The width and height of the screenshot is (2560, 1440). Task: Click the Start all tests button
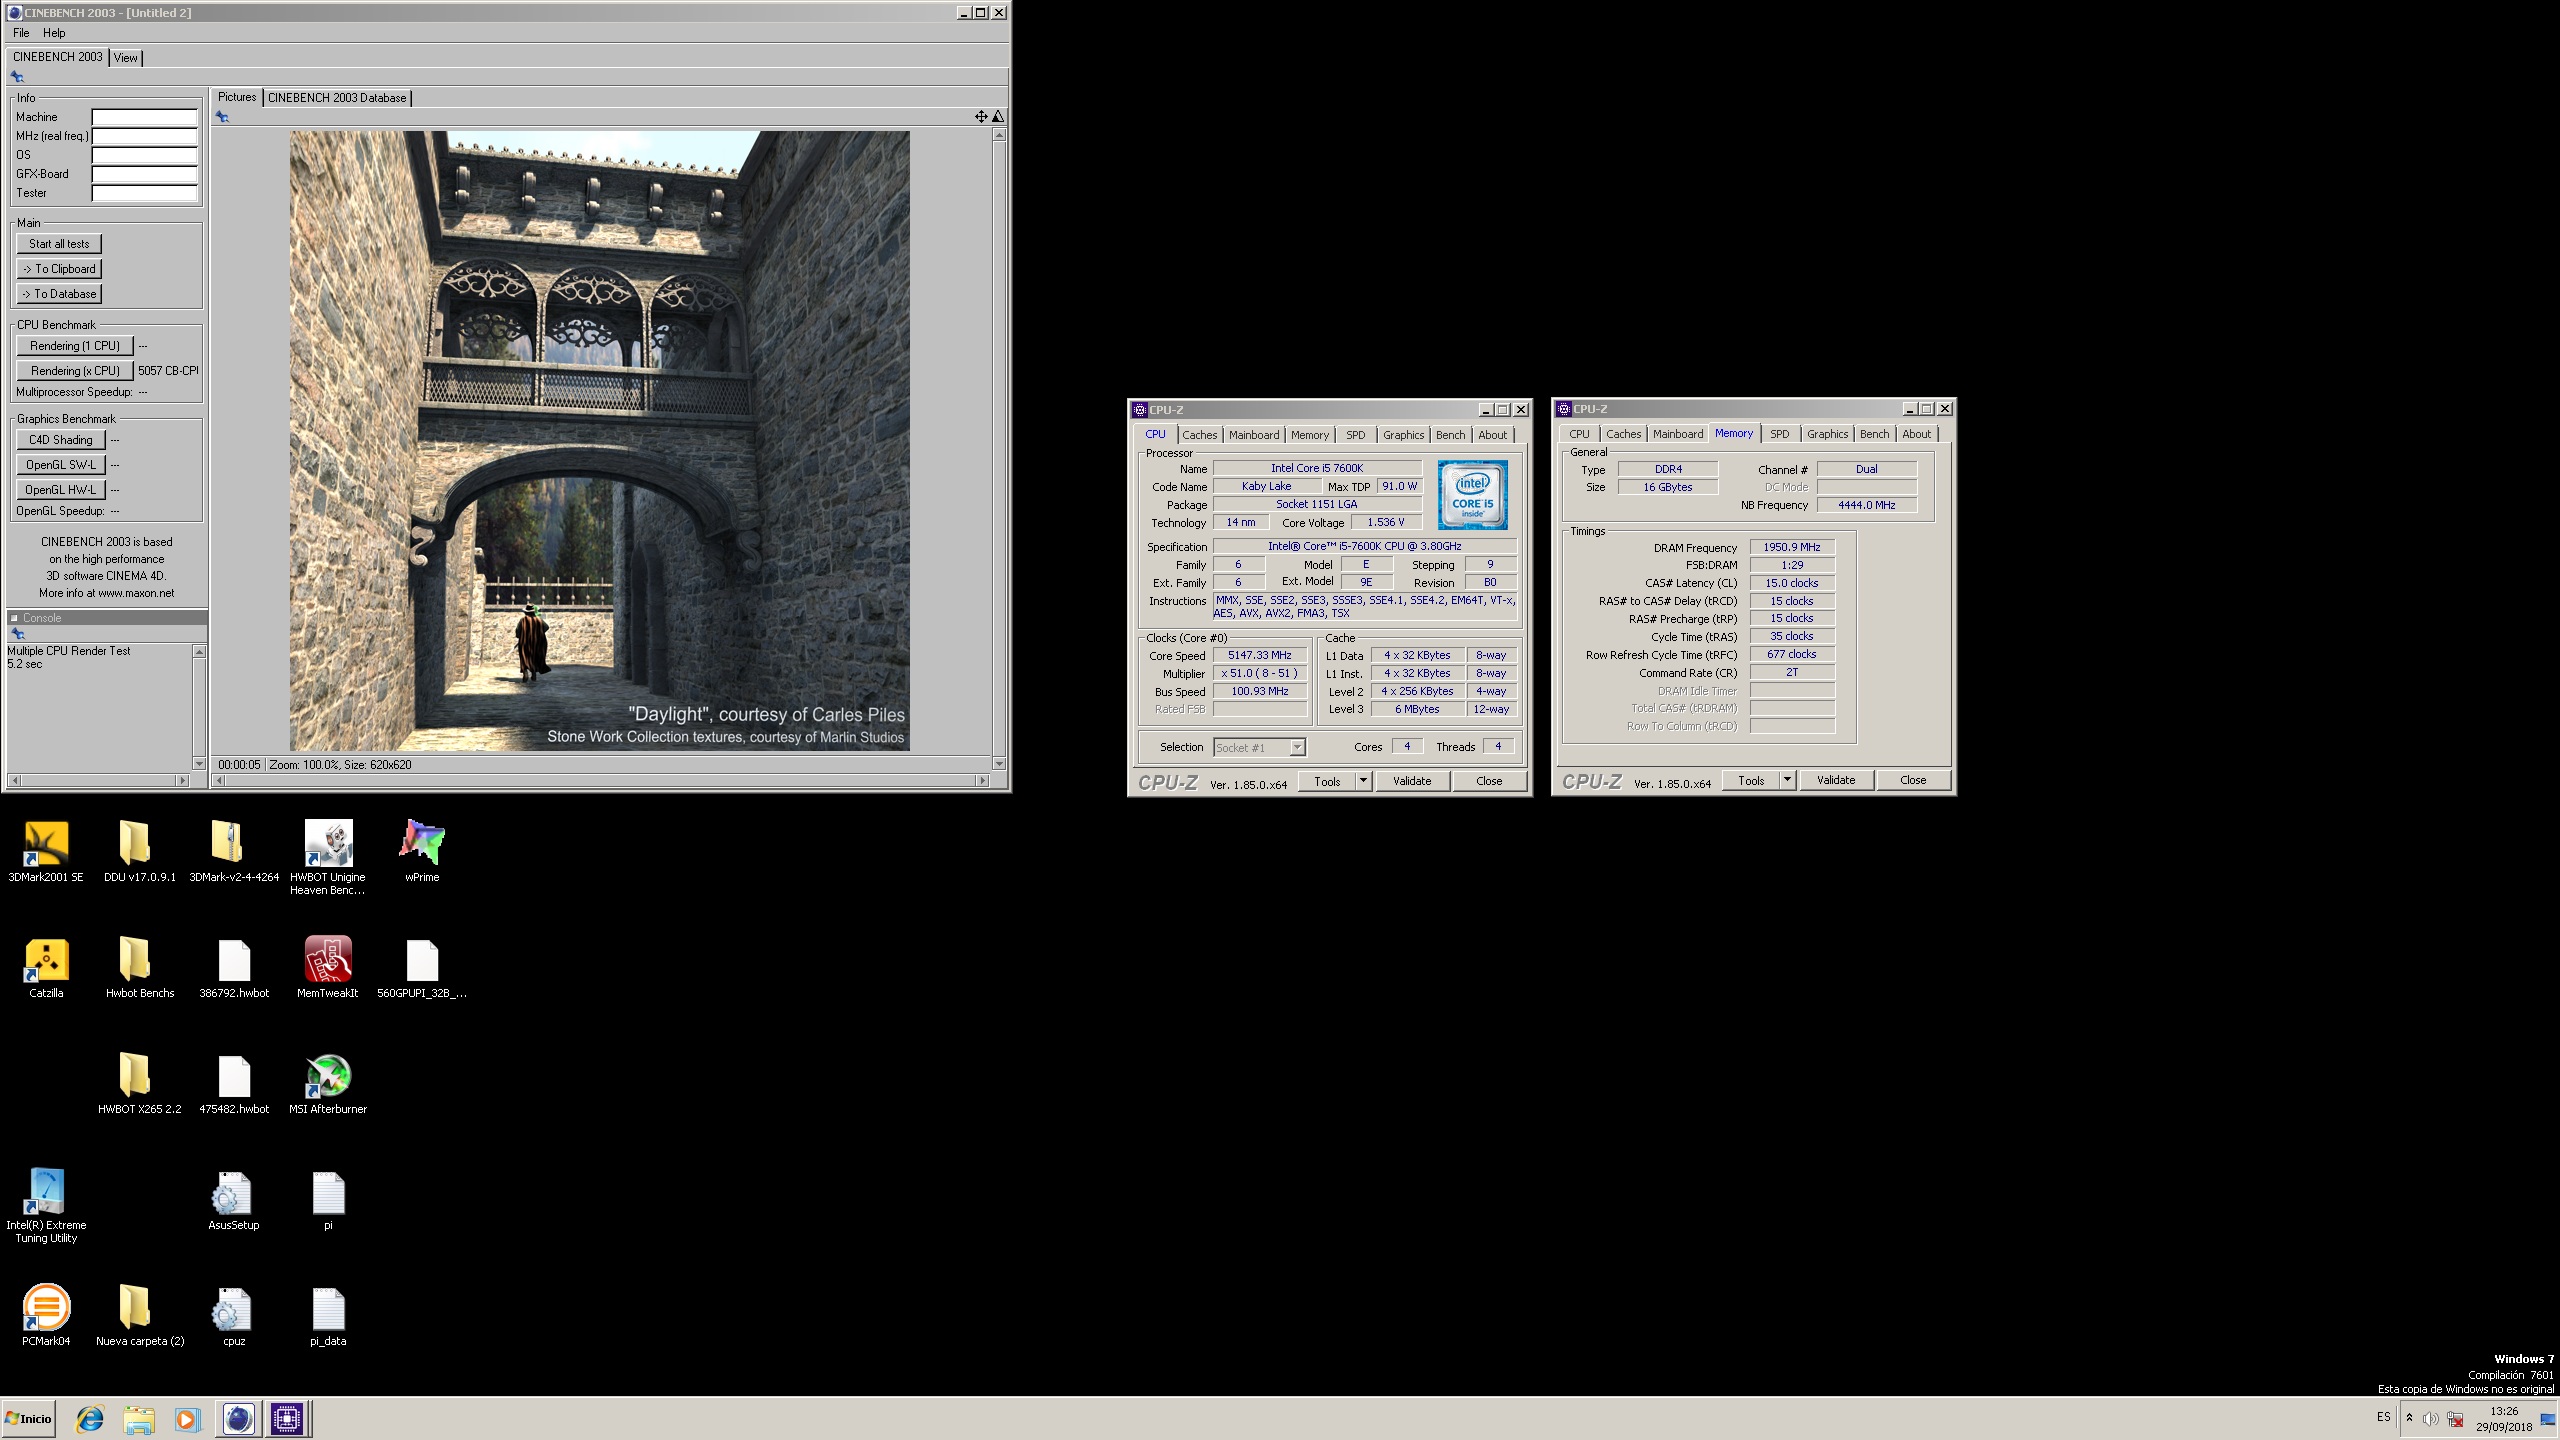(x=59, y=244)
